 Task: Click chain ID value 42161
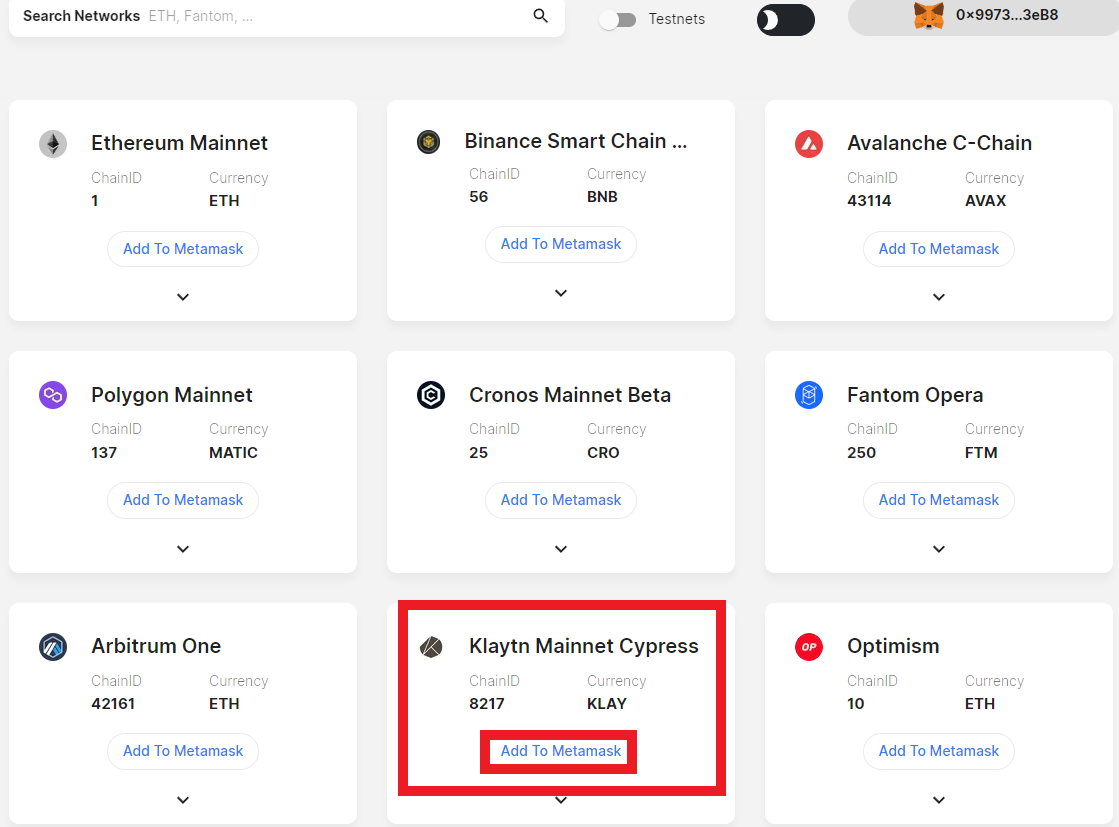(x=113, y=704)
